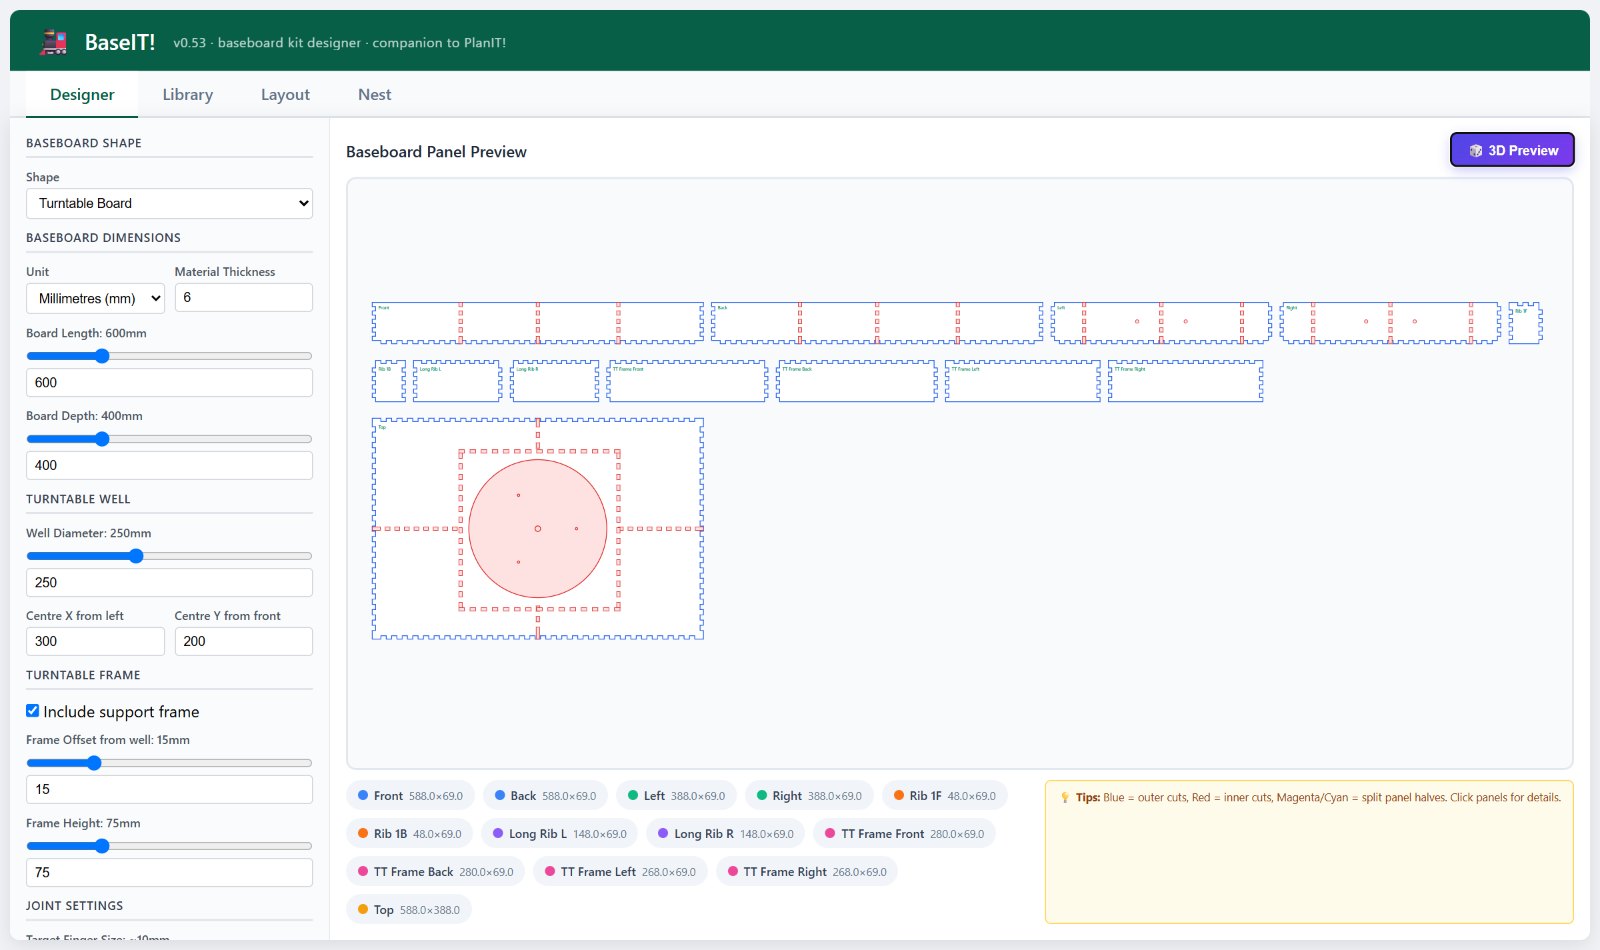Viewport: 1600px width, 950px height.
Task: Toggle Include support frame checkbox
Action: click(x=33, y=711)
